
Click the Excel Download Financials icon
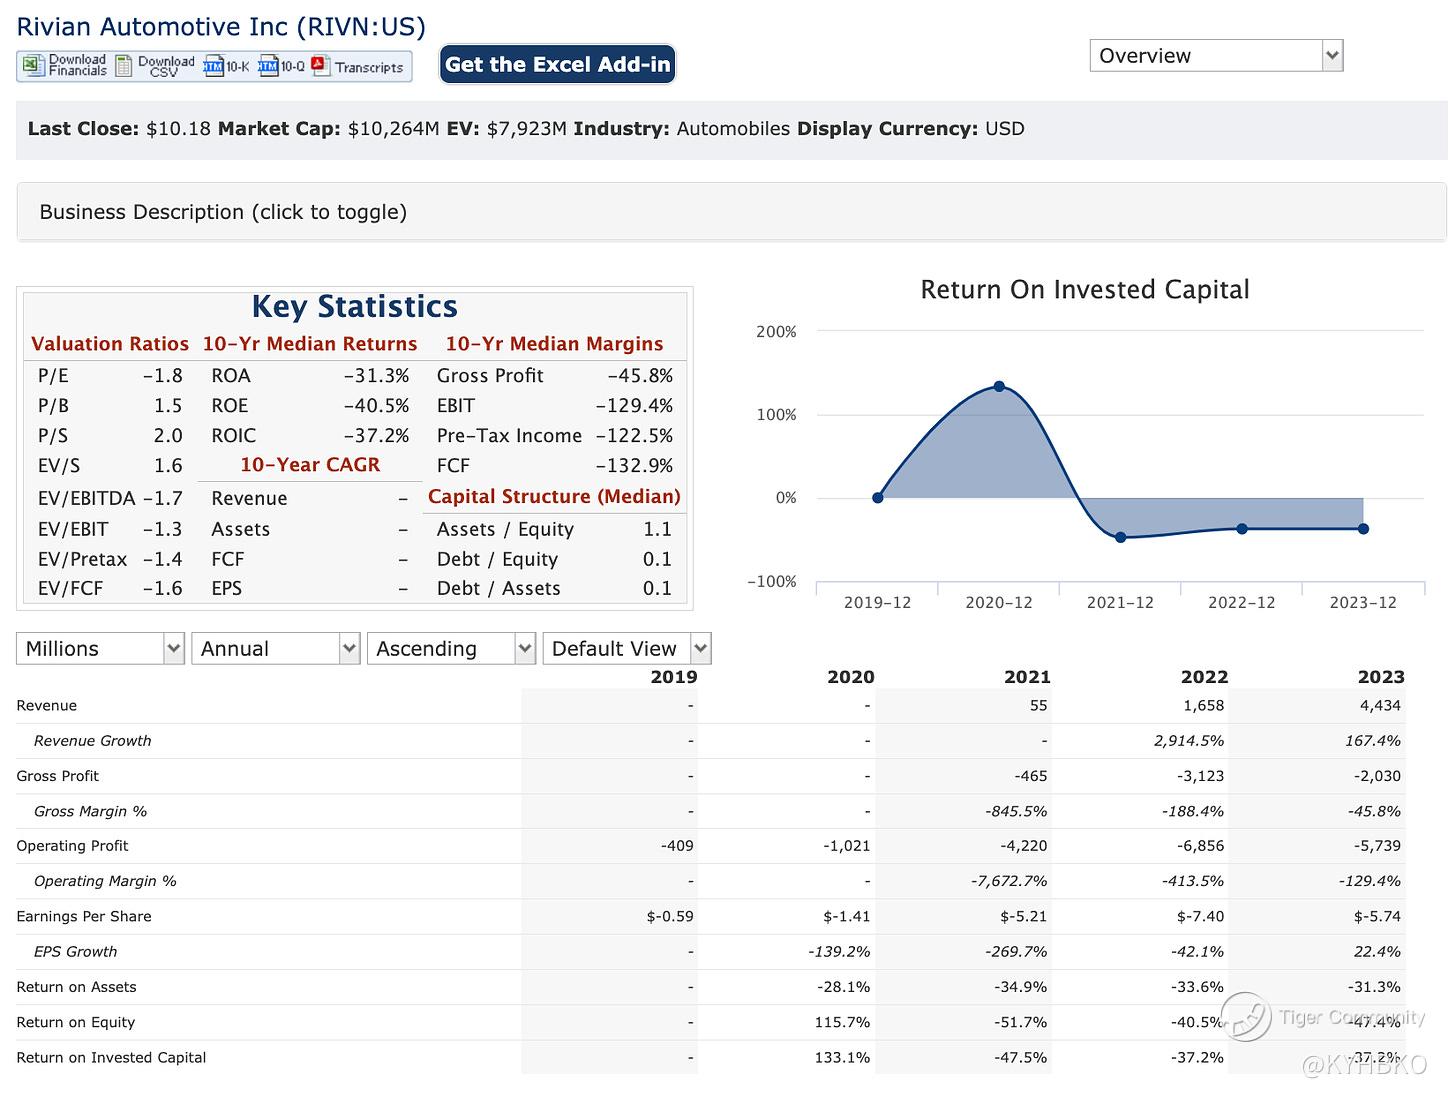click(34, 66)
